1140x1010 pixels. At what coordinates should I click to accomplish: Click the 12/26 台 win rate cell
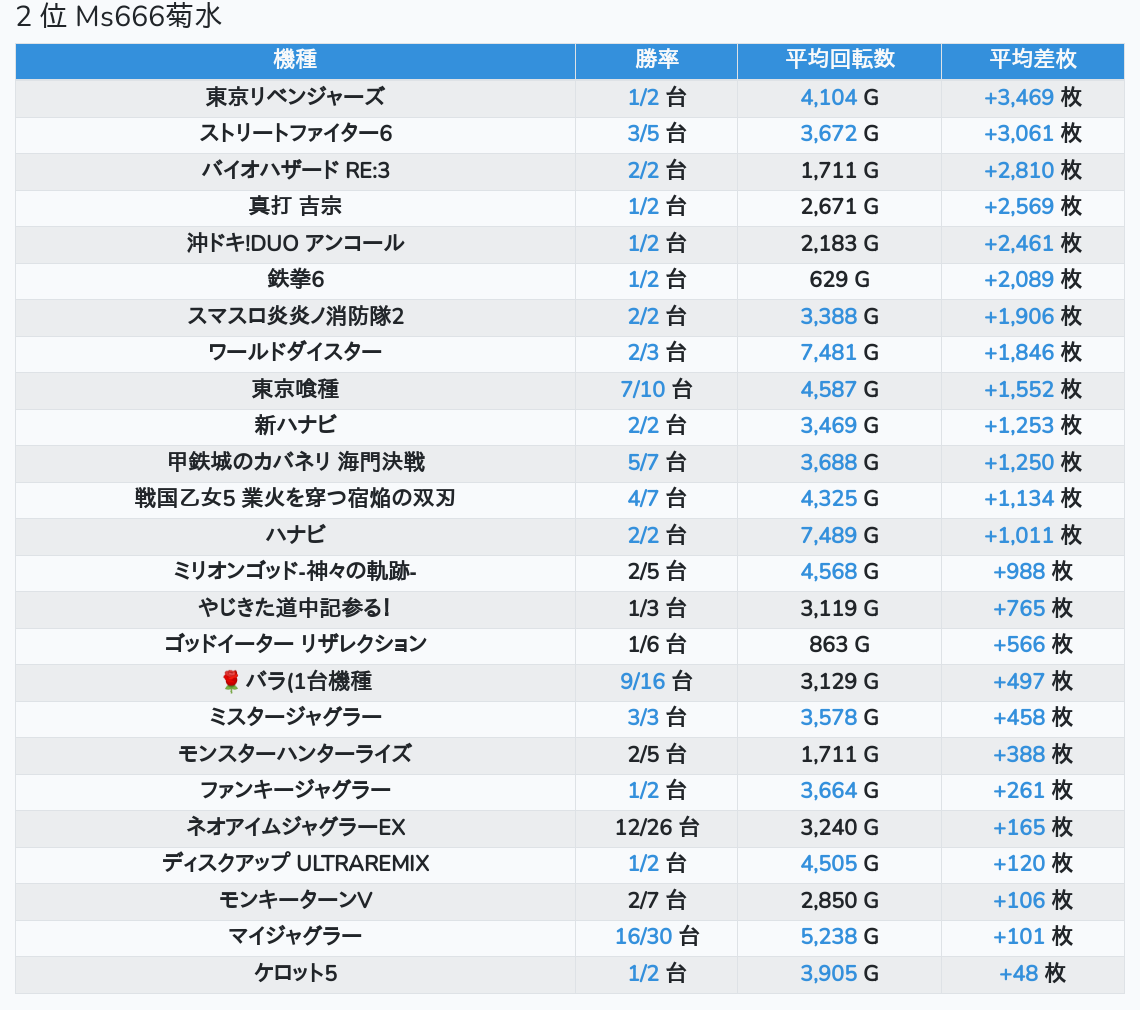pos(657,827)
